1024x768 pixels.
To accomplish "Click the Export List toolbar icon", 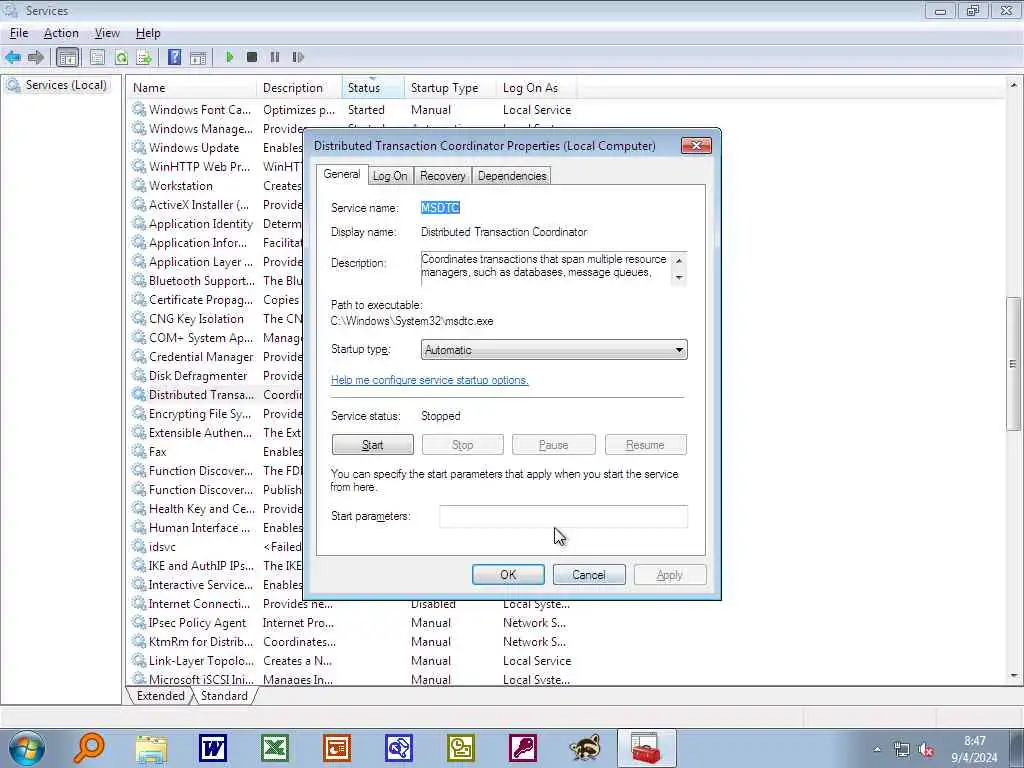I will 144,57.
